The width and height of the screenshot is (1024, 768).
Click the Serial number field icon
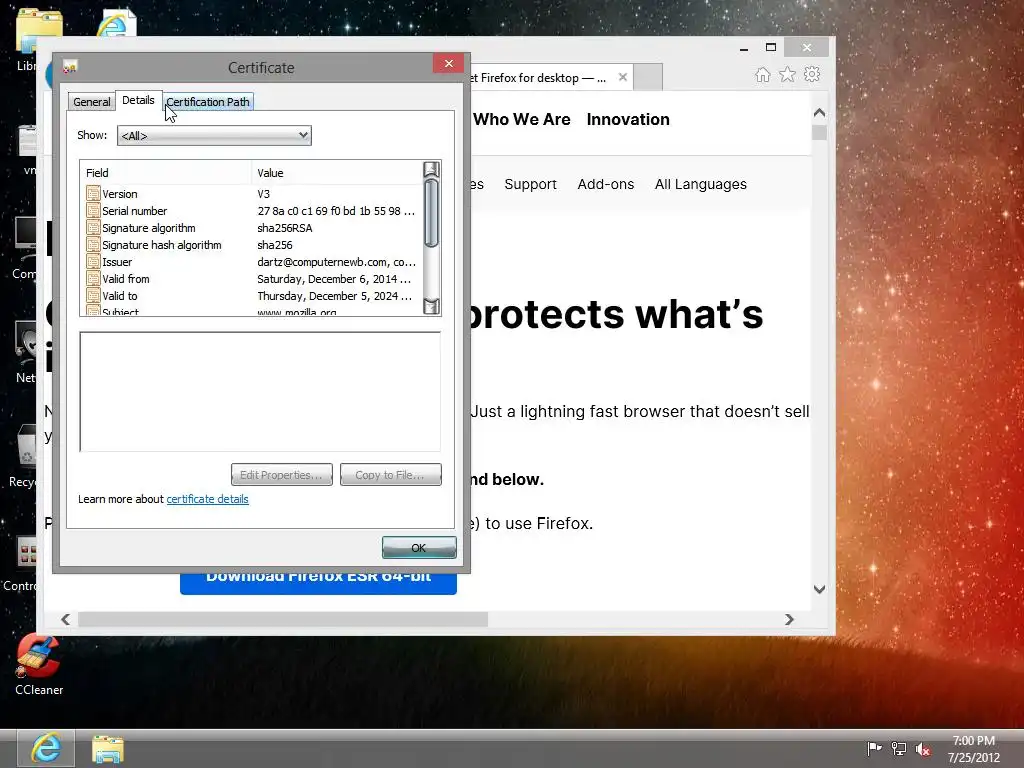coord(93,210)
